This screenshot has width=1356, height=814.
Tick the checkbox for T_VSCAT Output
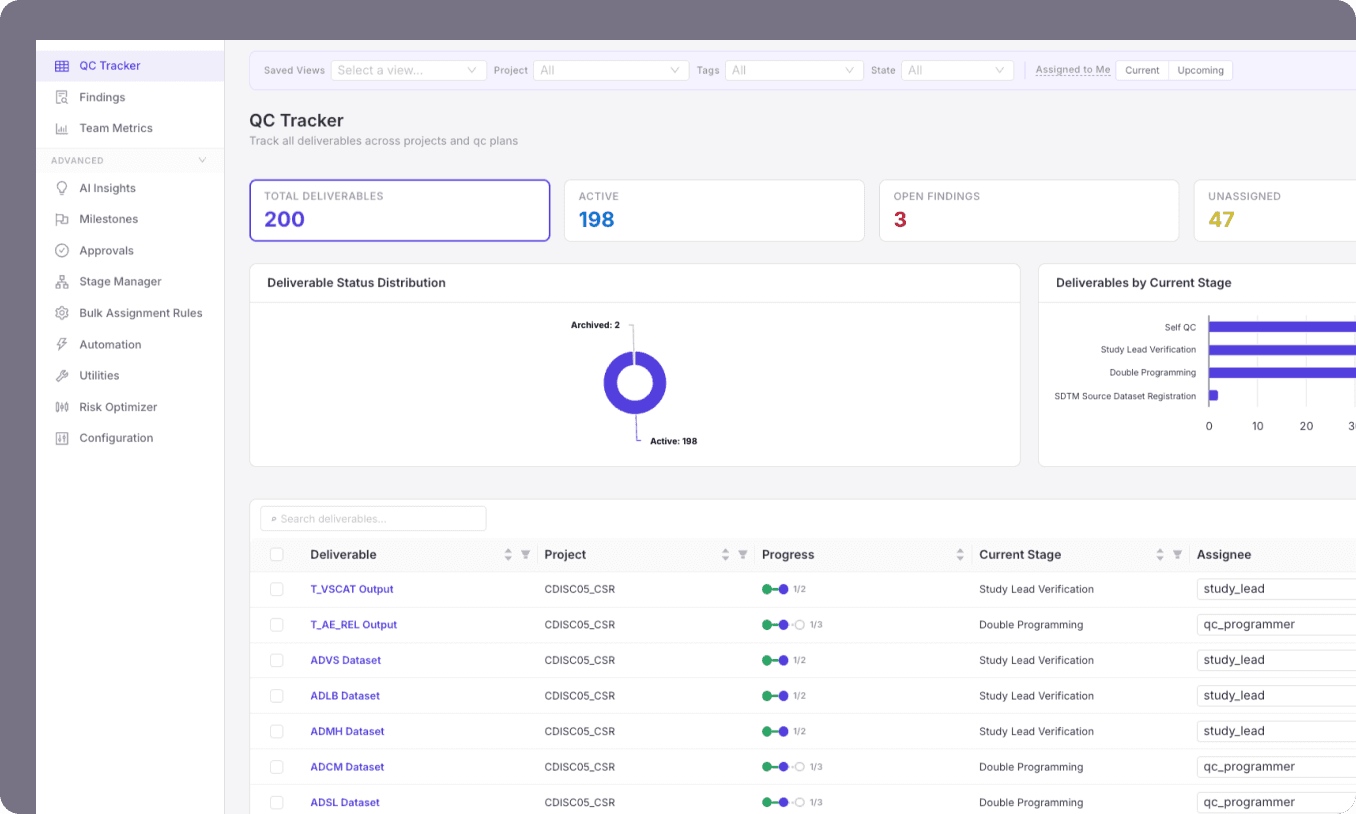pos(277,589)
